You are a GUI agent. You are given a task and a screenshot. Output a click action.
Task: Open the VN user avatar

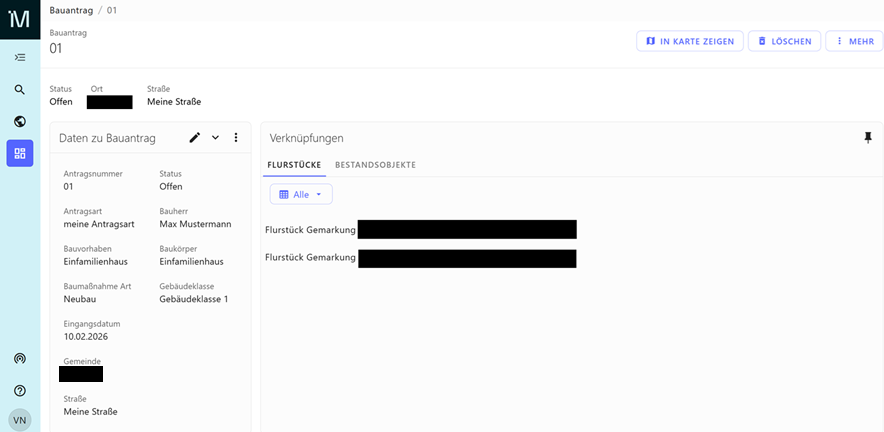click(20, 420)
